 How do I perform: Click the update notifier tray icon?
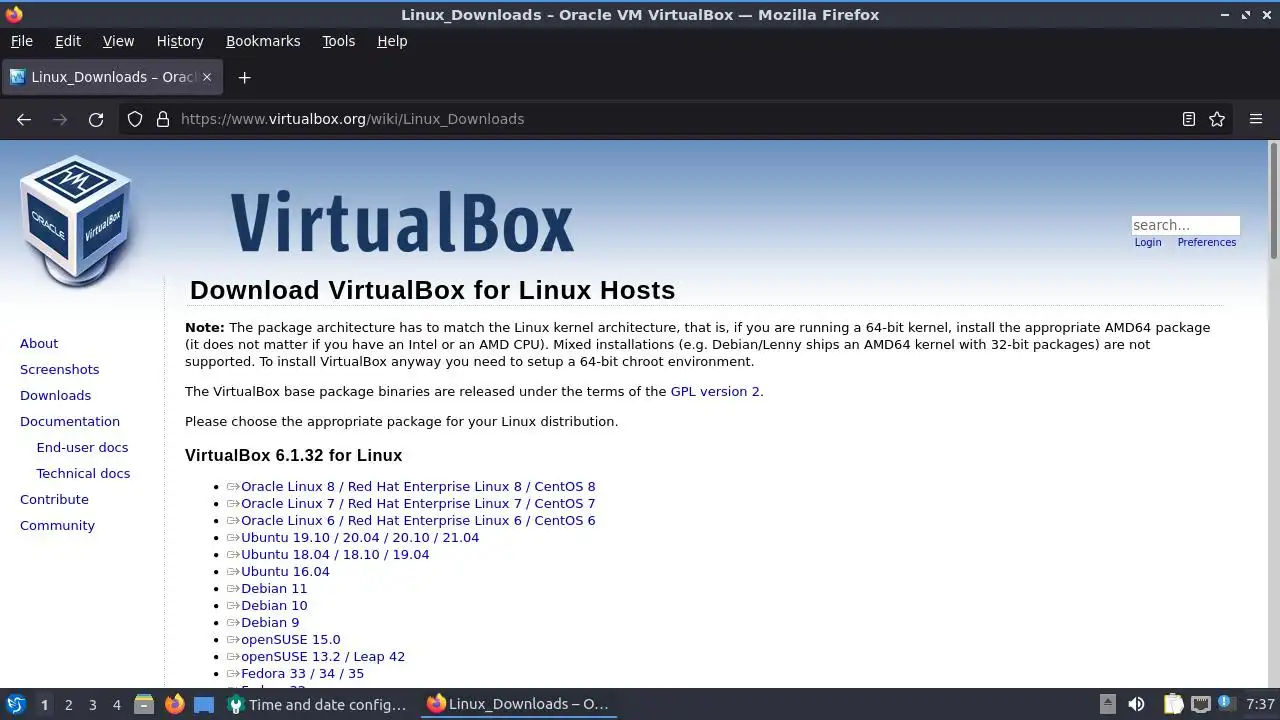(x=1226, y=703)
